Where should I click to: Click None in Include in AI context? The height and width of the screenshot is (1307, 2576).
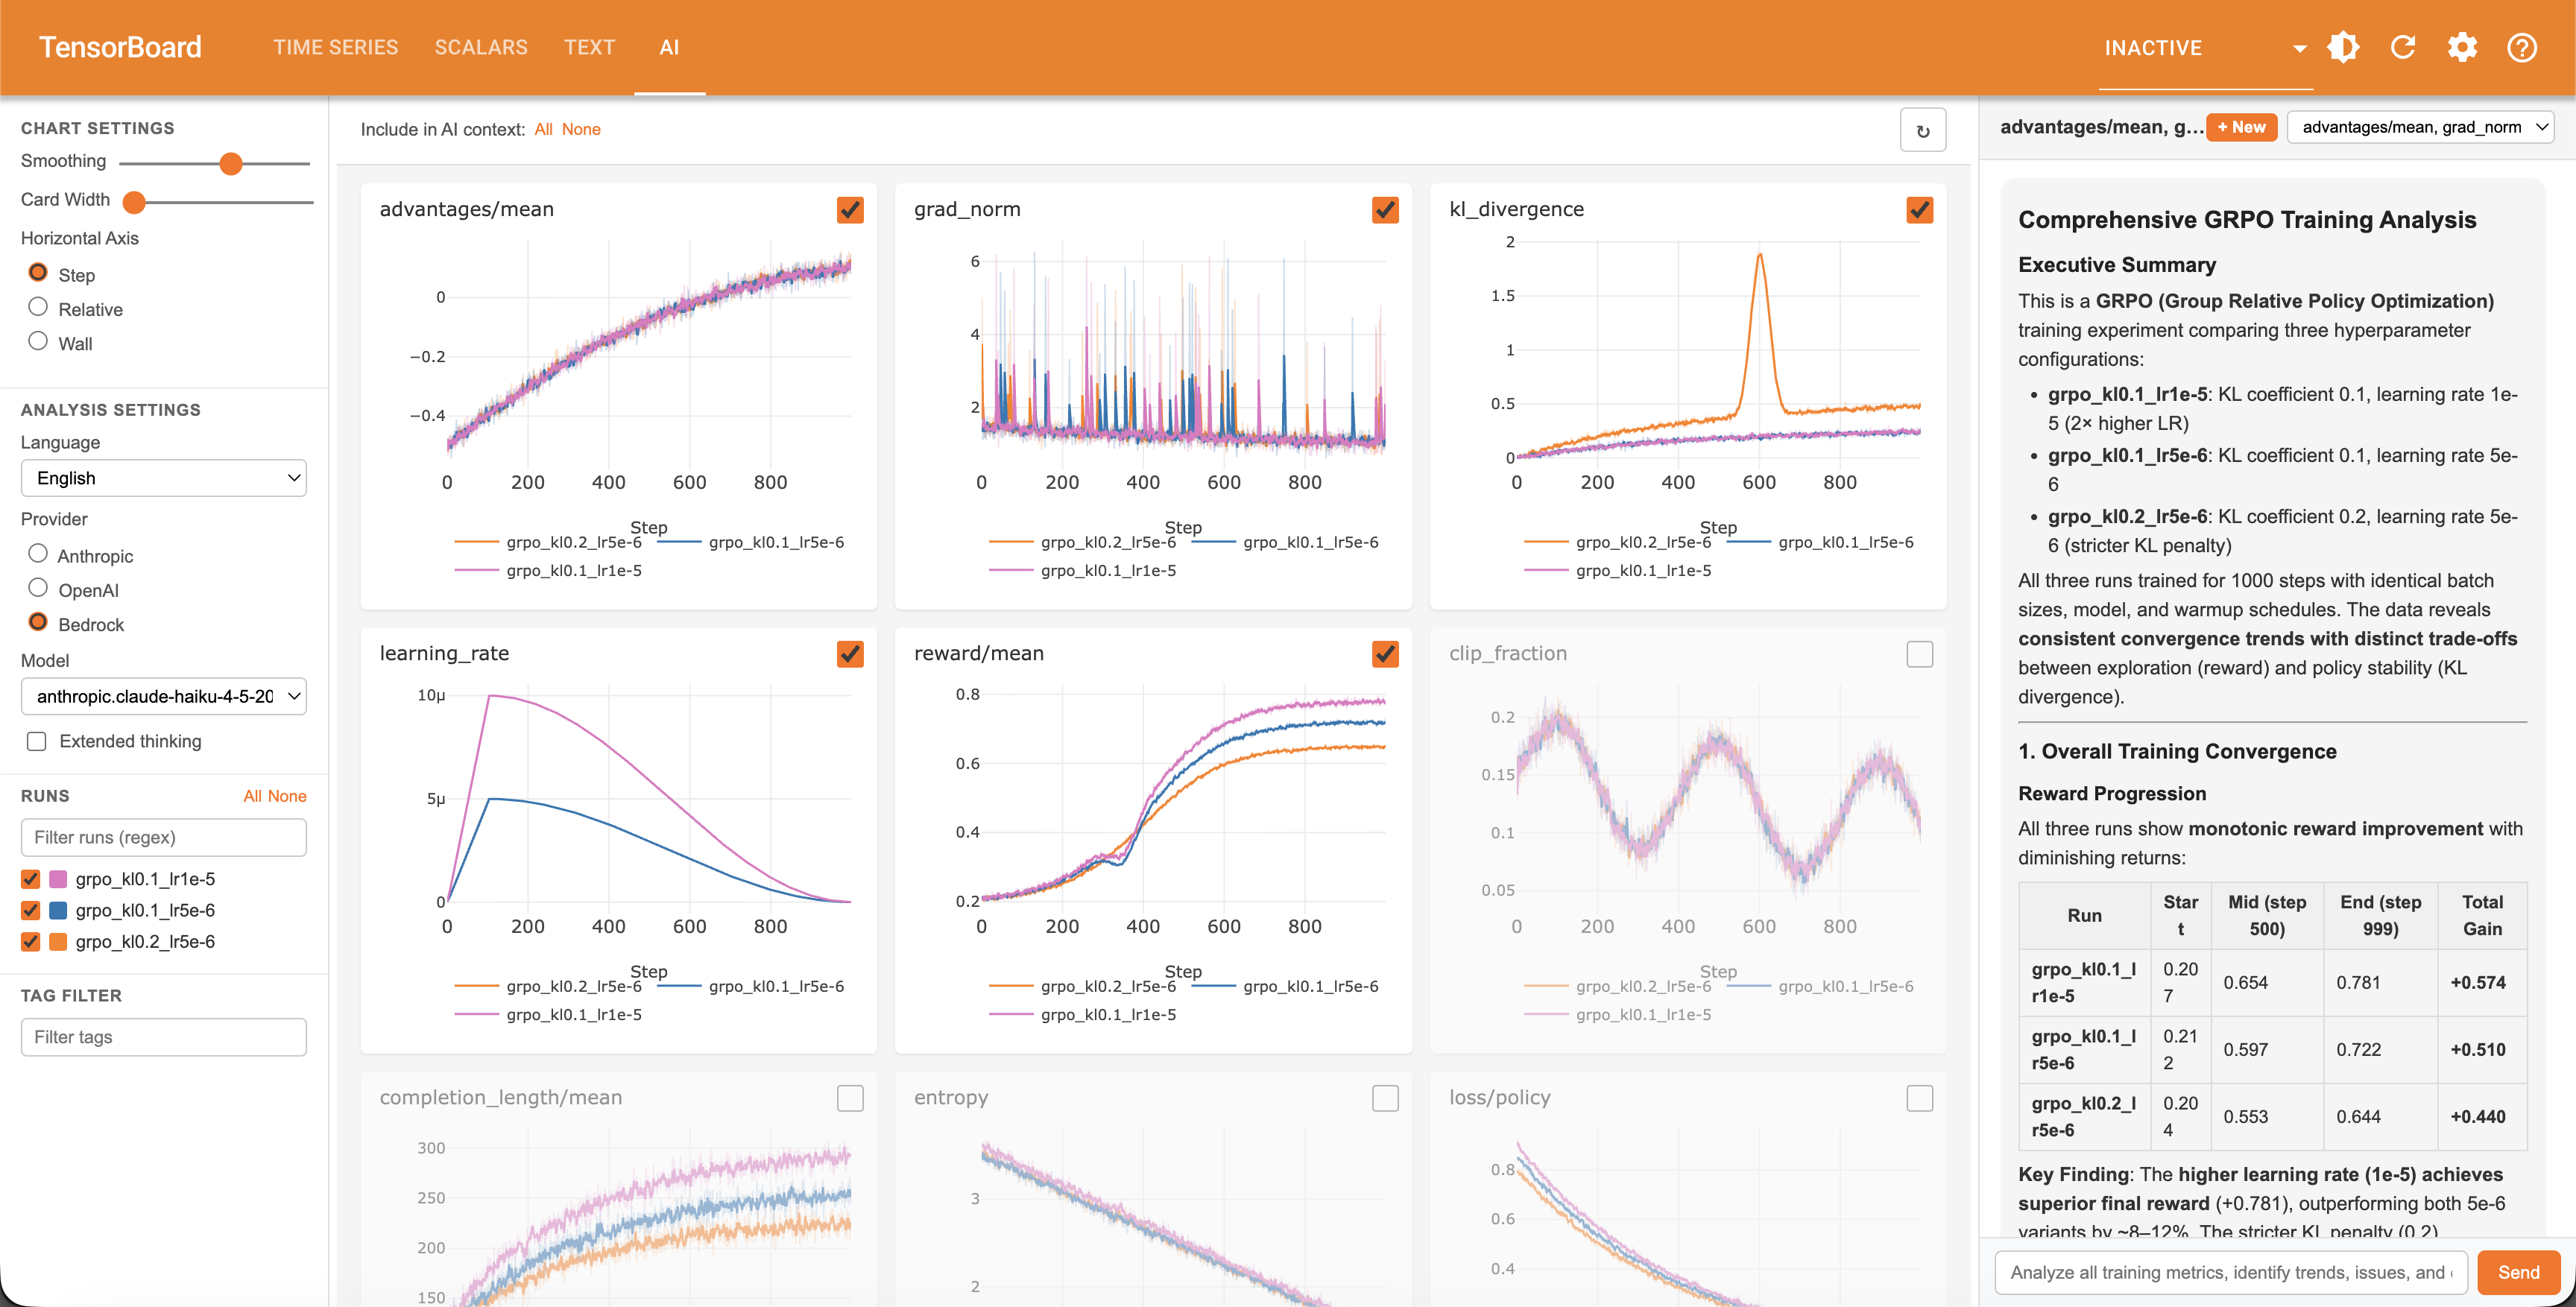click(581, 129)
